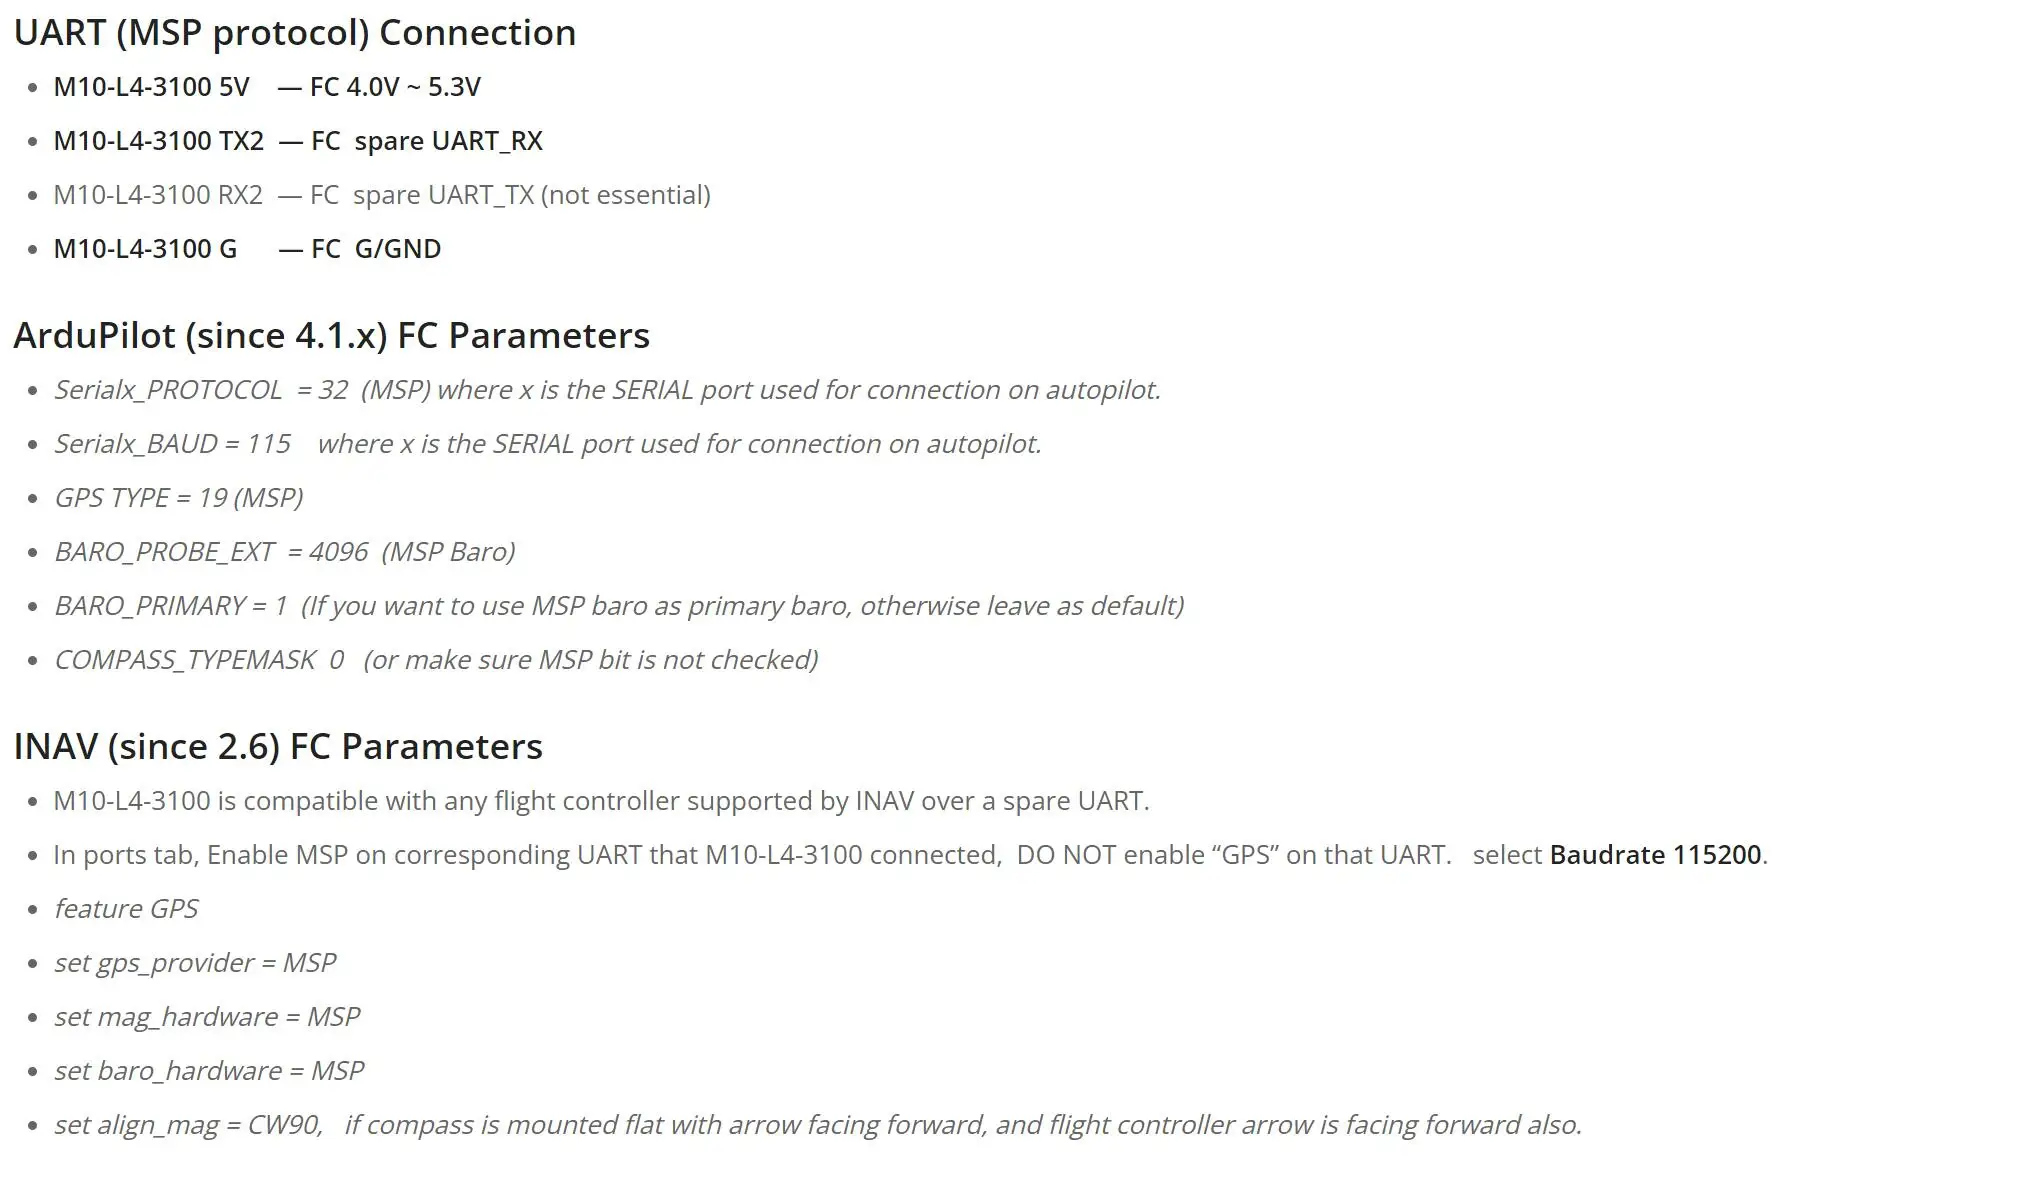Click the bold Baudrate 115200 text
The height and width of the screenshot is (1178, 2040).
click(x=1655, y=855)
